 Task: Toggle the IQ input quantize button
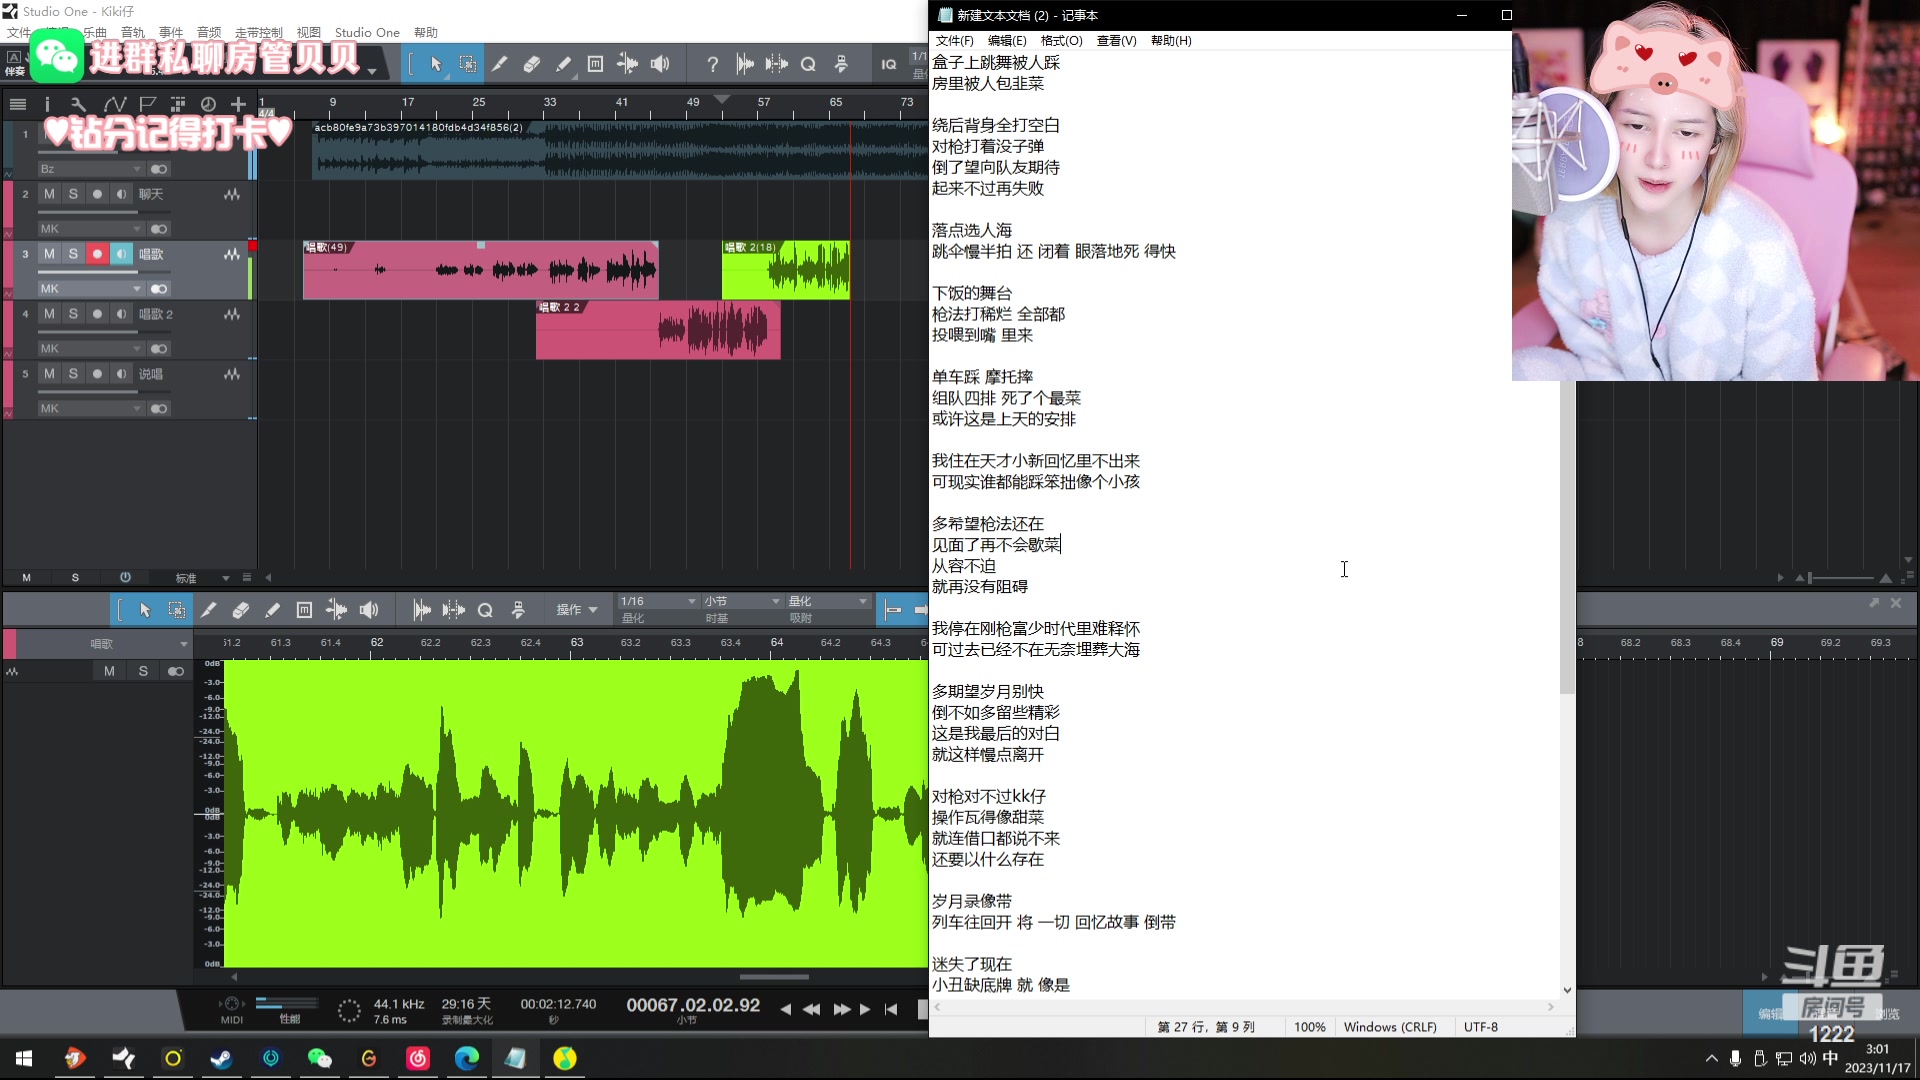coord(888,64)
